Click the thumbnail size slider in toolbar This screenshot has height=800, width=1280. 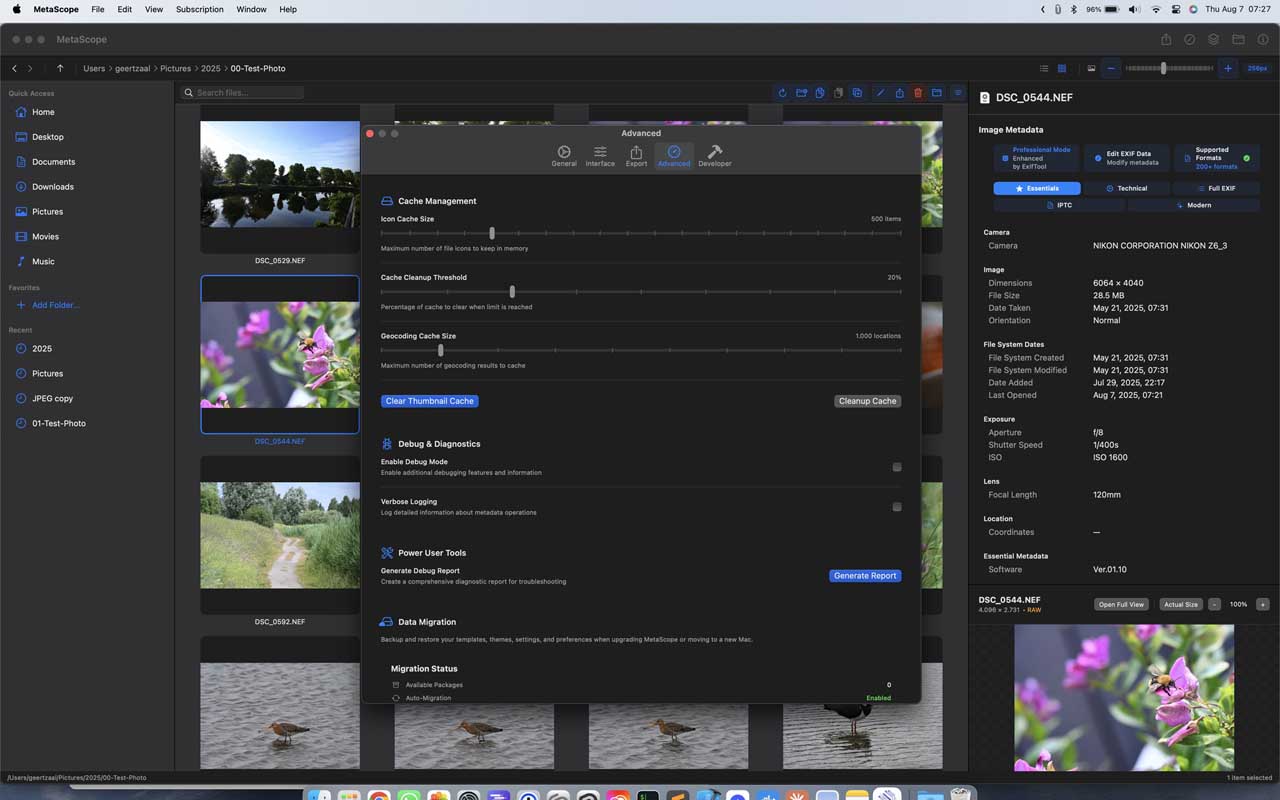pos(1169,68)
